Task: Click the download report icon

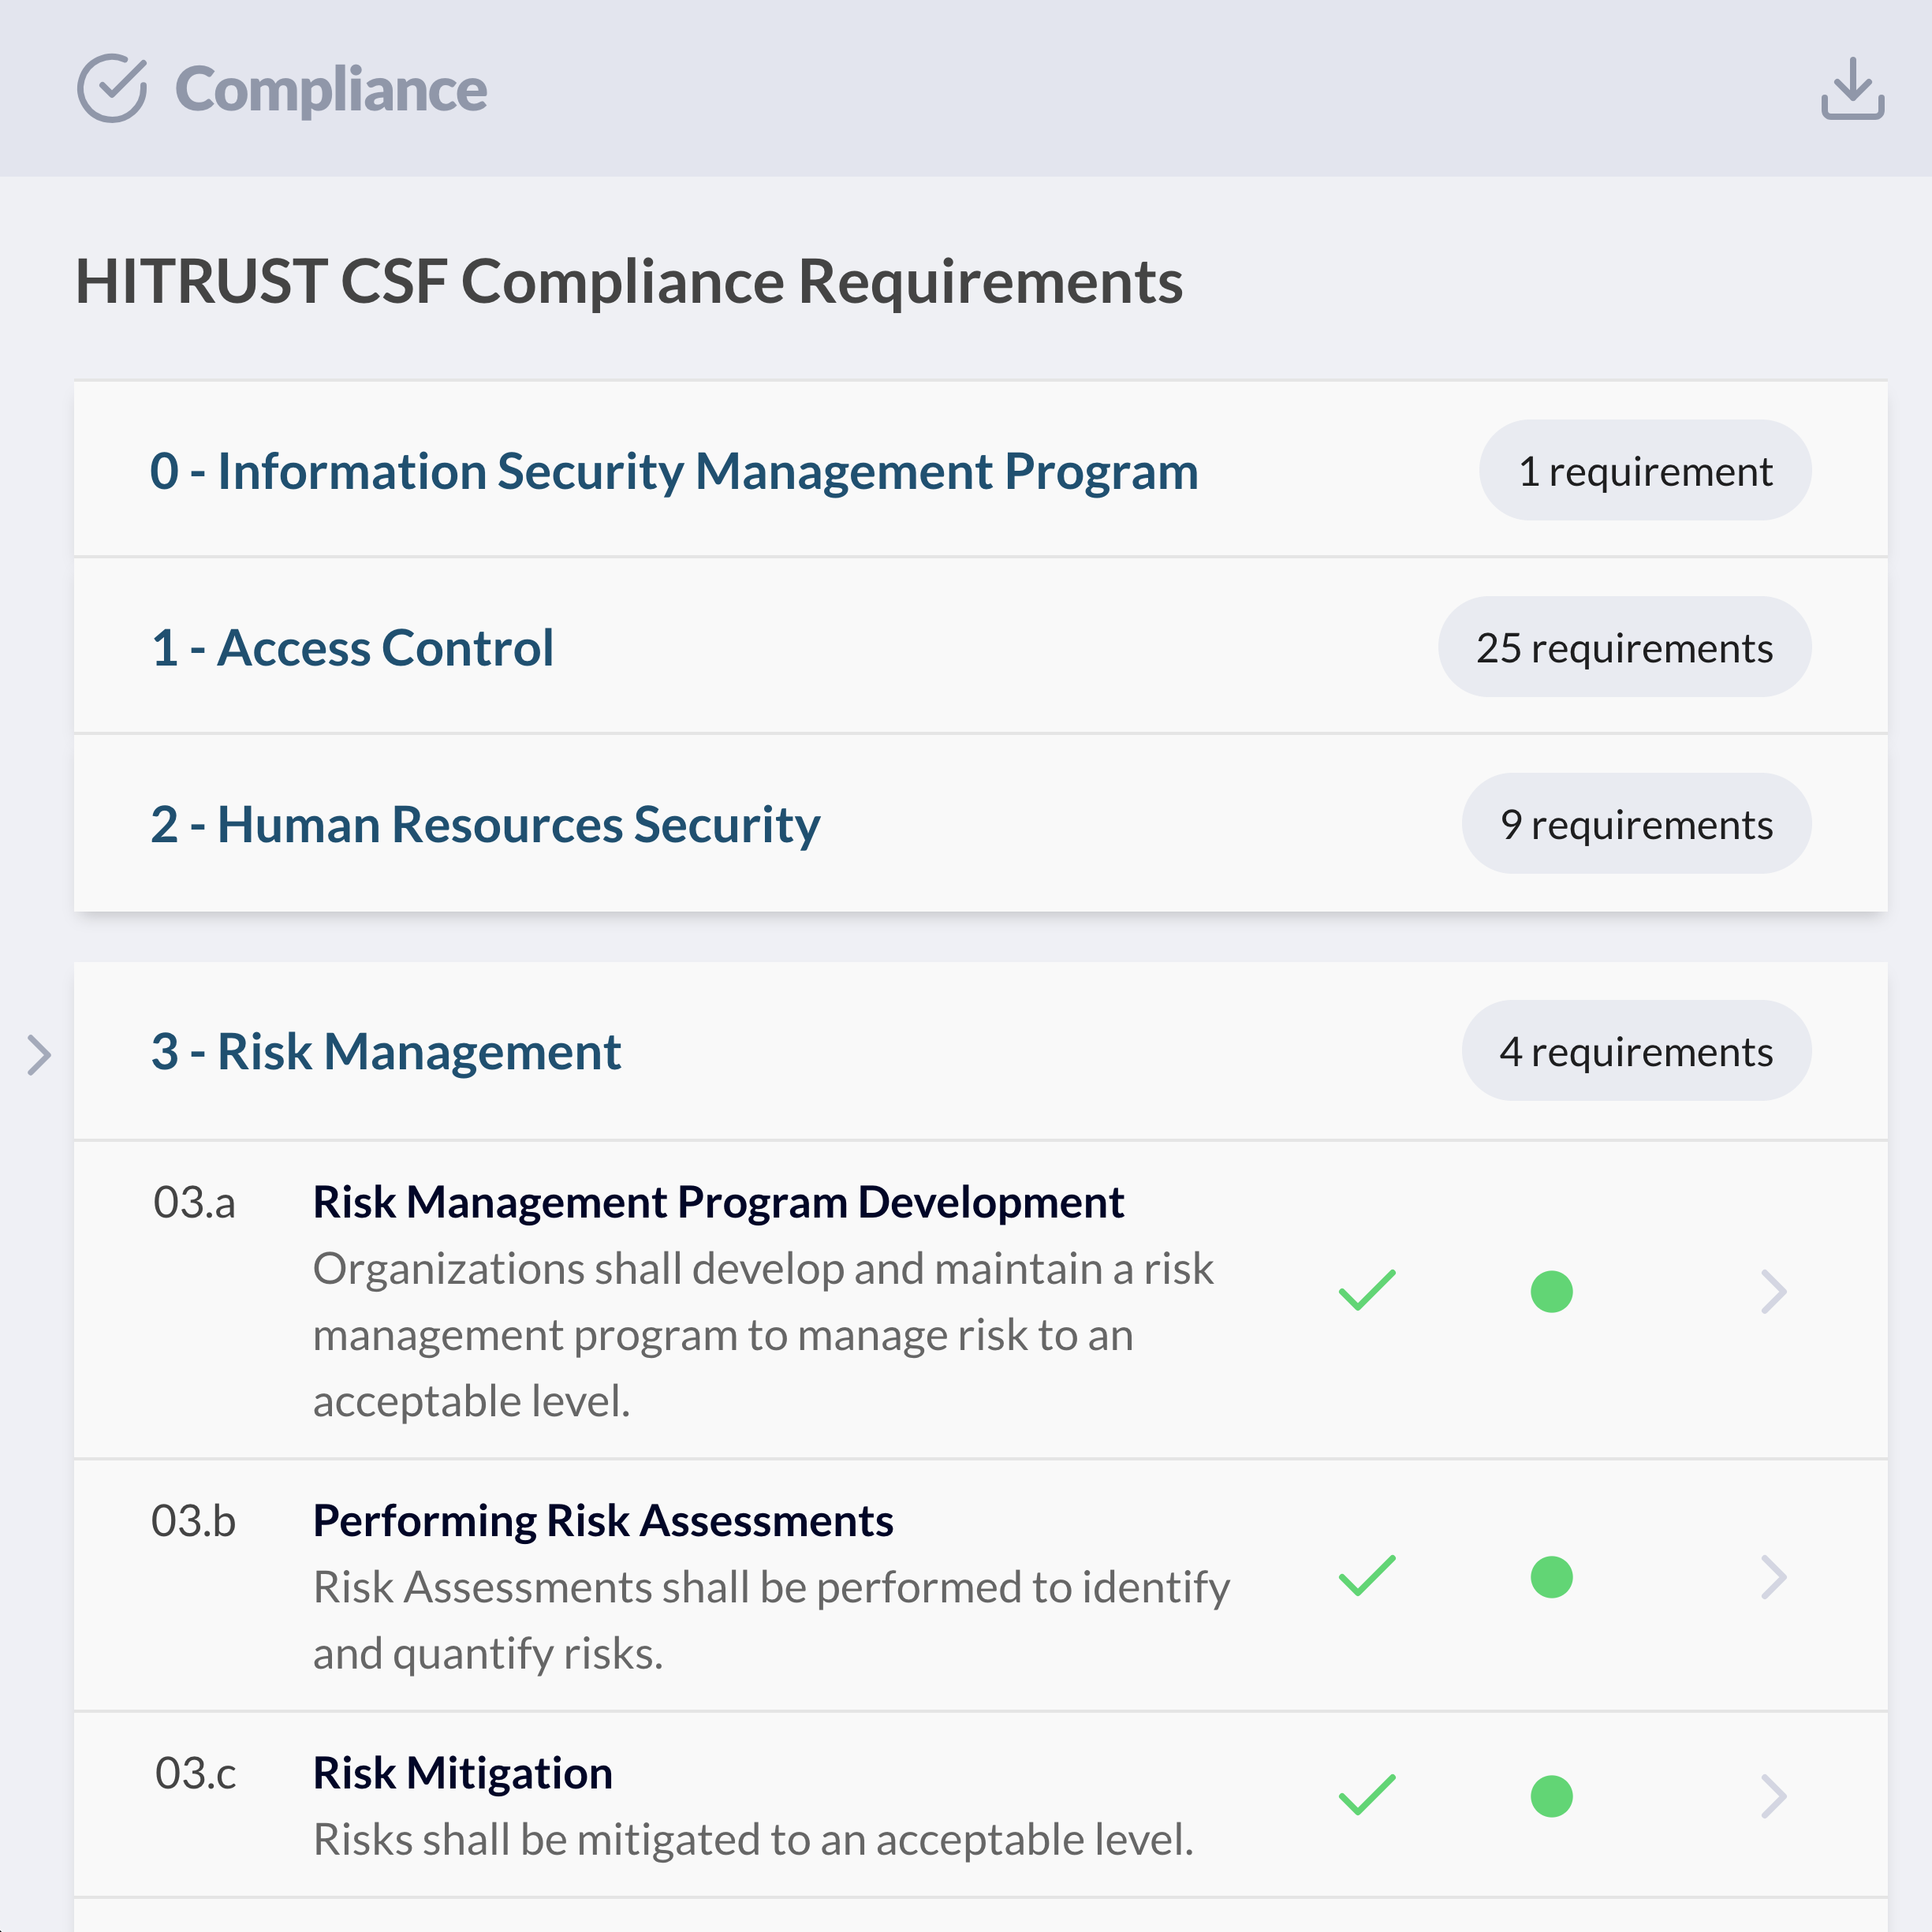Action: pyautogui.click(x=1851, y=89)
